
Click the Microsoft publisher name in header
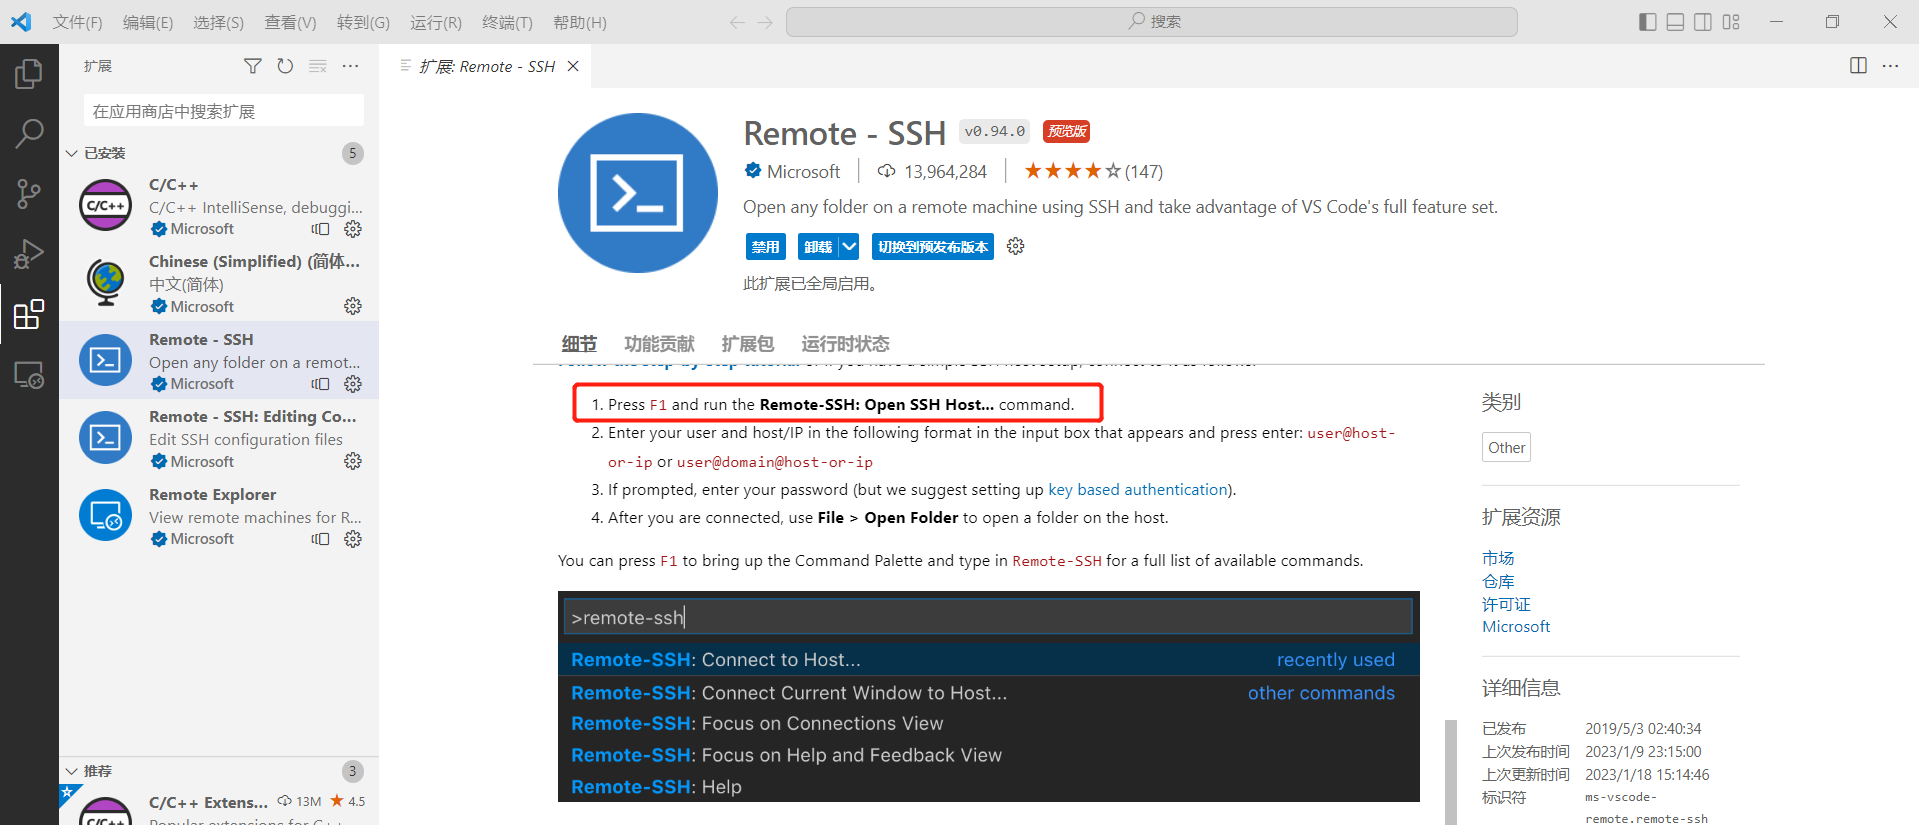[803, 172]
